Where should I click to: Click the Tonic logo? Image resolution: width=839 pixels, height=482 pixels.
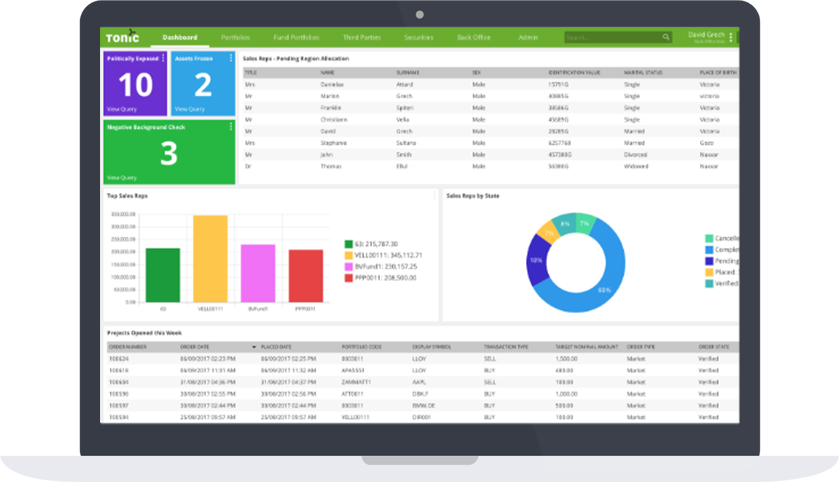point(123,37)
